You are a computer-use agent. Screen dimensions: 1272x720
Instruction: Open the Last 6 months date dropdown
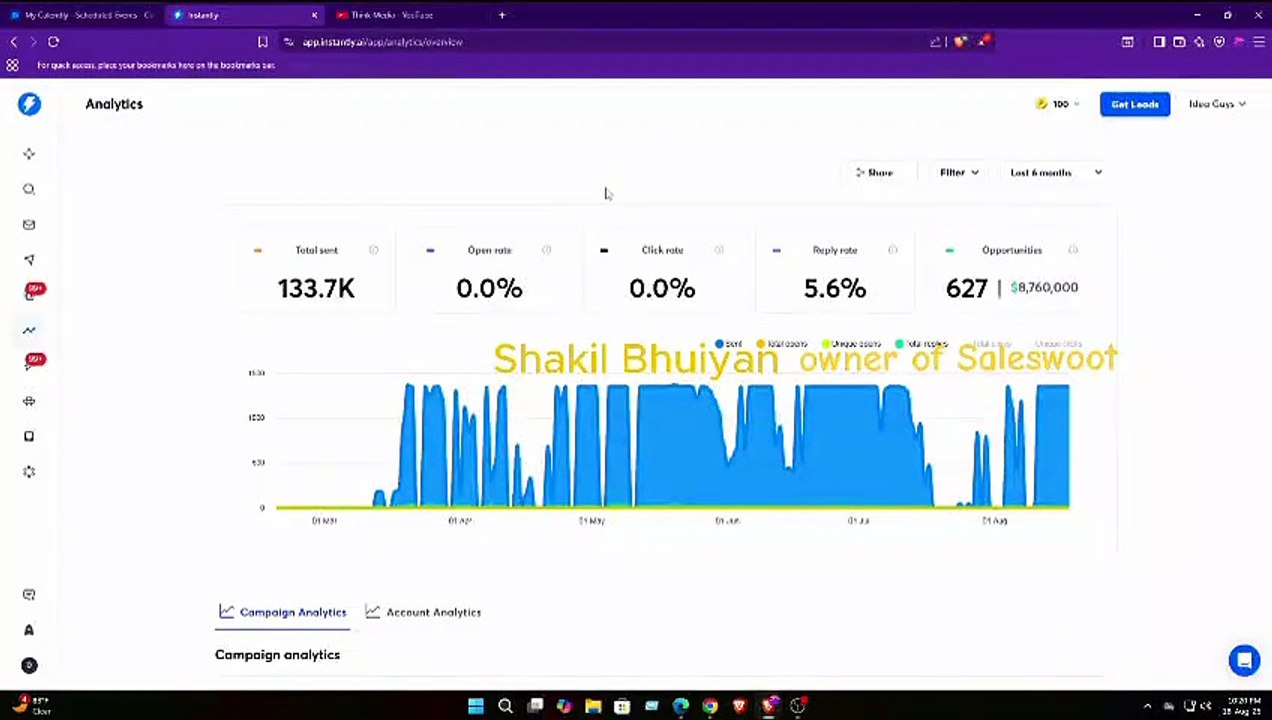(1055, 172)
